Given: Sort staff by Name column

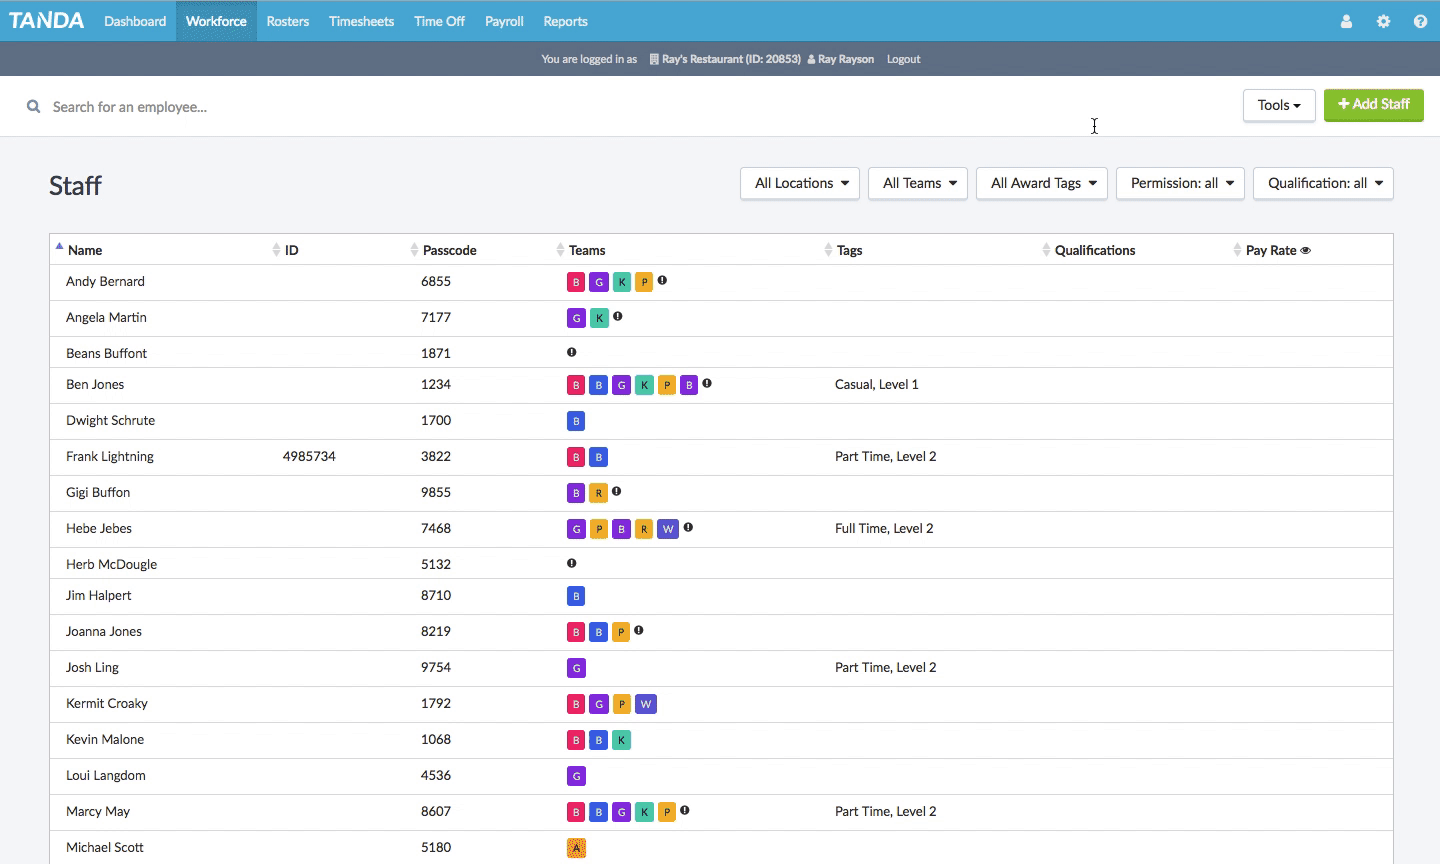Looking at the screenshot, I should tap(85, 250).
